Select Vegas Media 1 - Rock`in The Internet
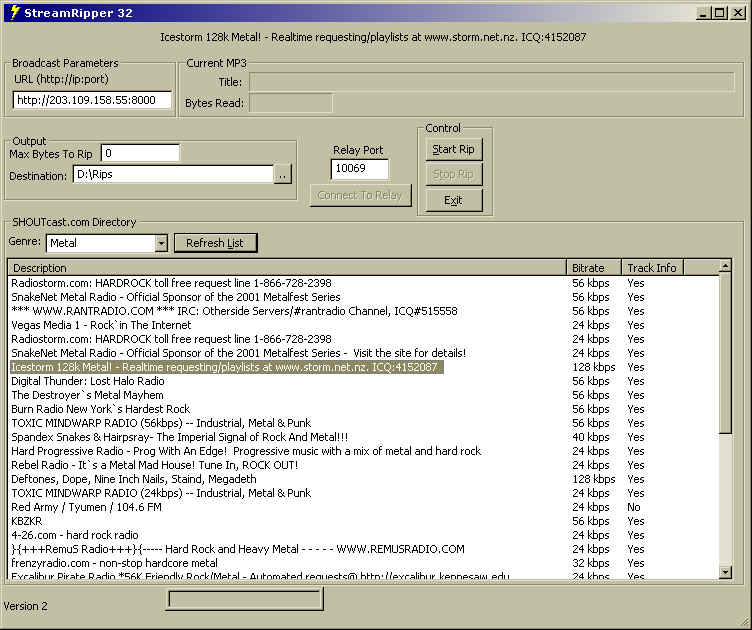The image size is (752, 630). click(x=363, y=325)
